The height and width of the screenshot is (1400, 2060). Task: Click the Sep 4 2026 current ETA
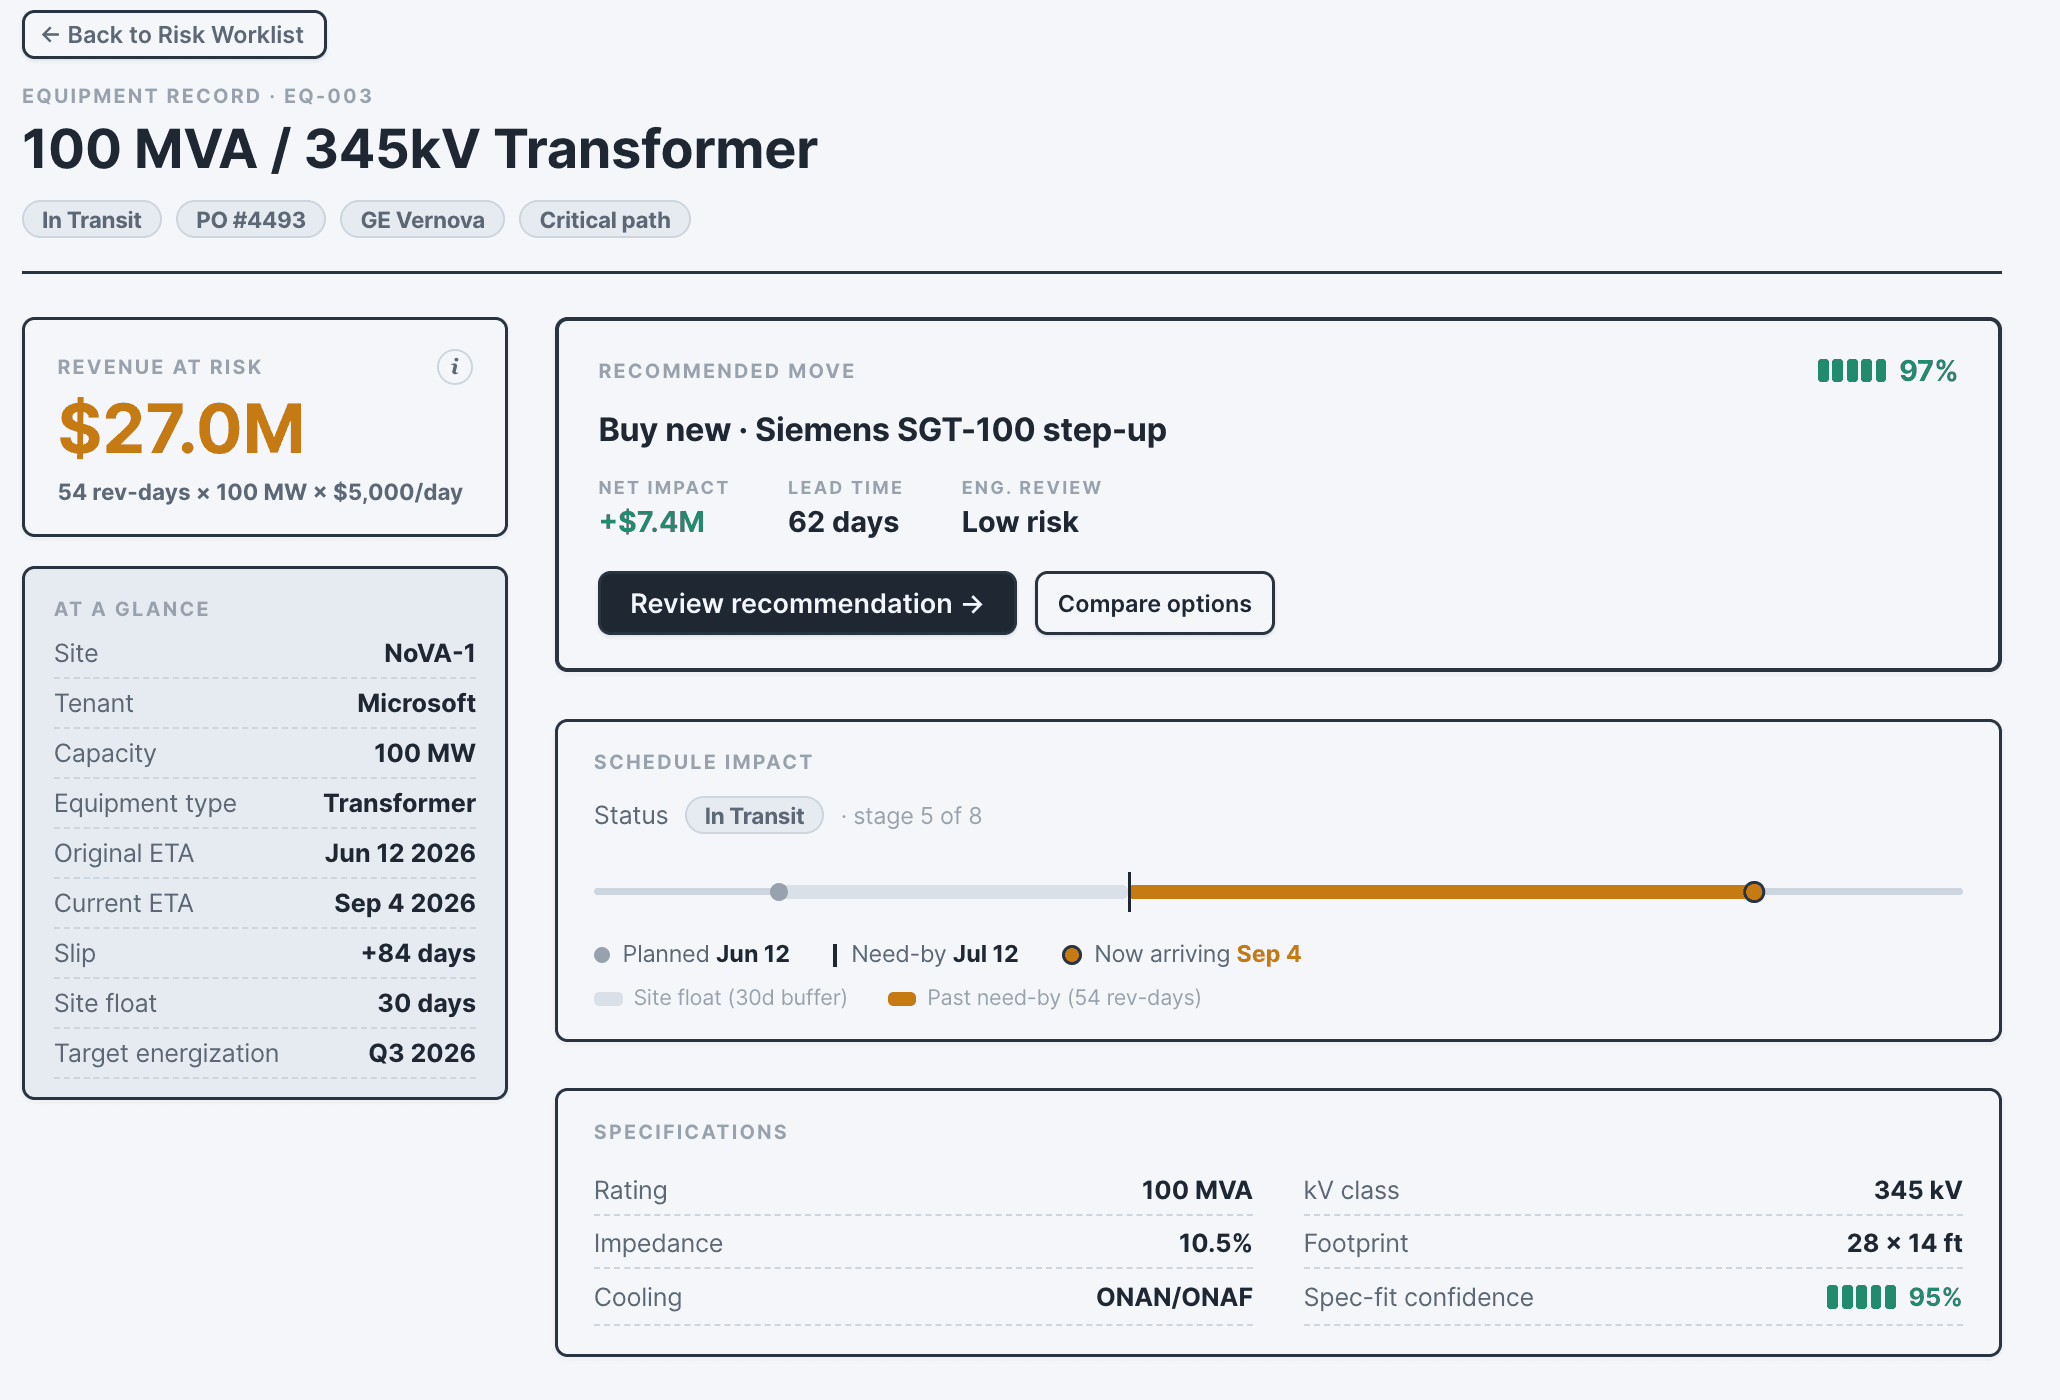pyautogui.click(x=405, y=903)
